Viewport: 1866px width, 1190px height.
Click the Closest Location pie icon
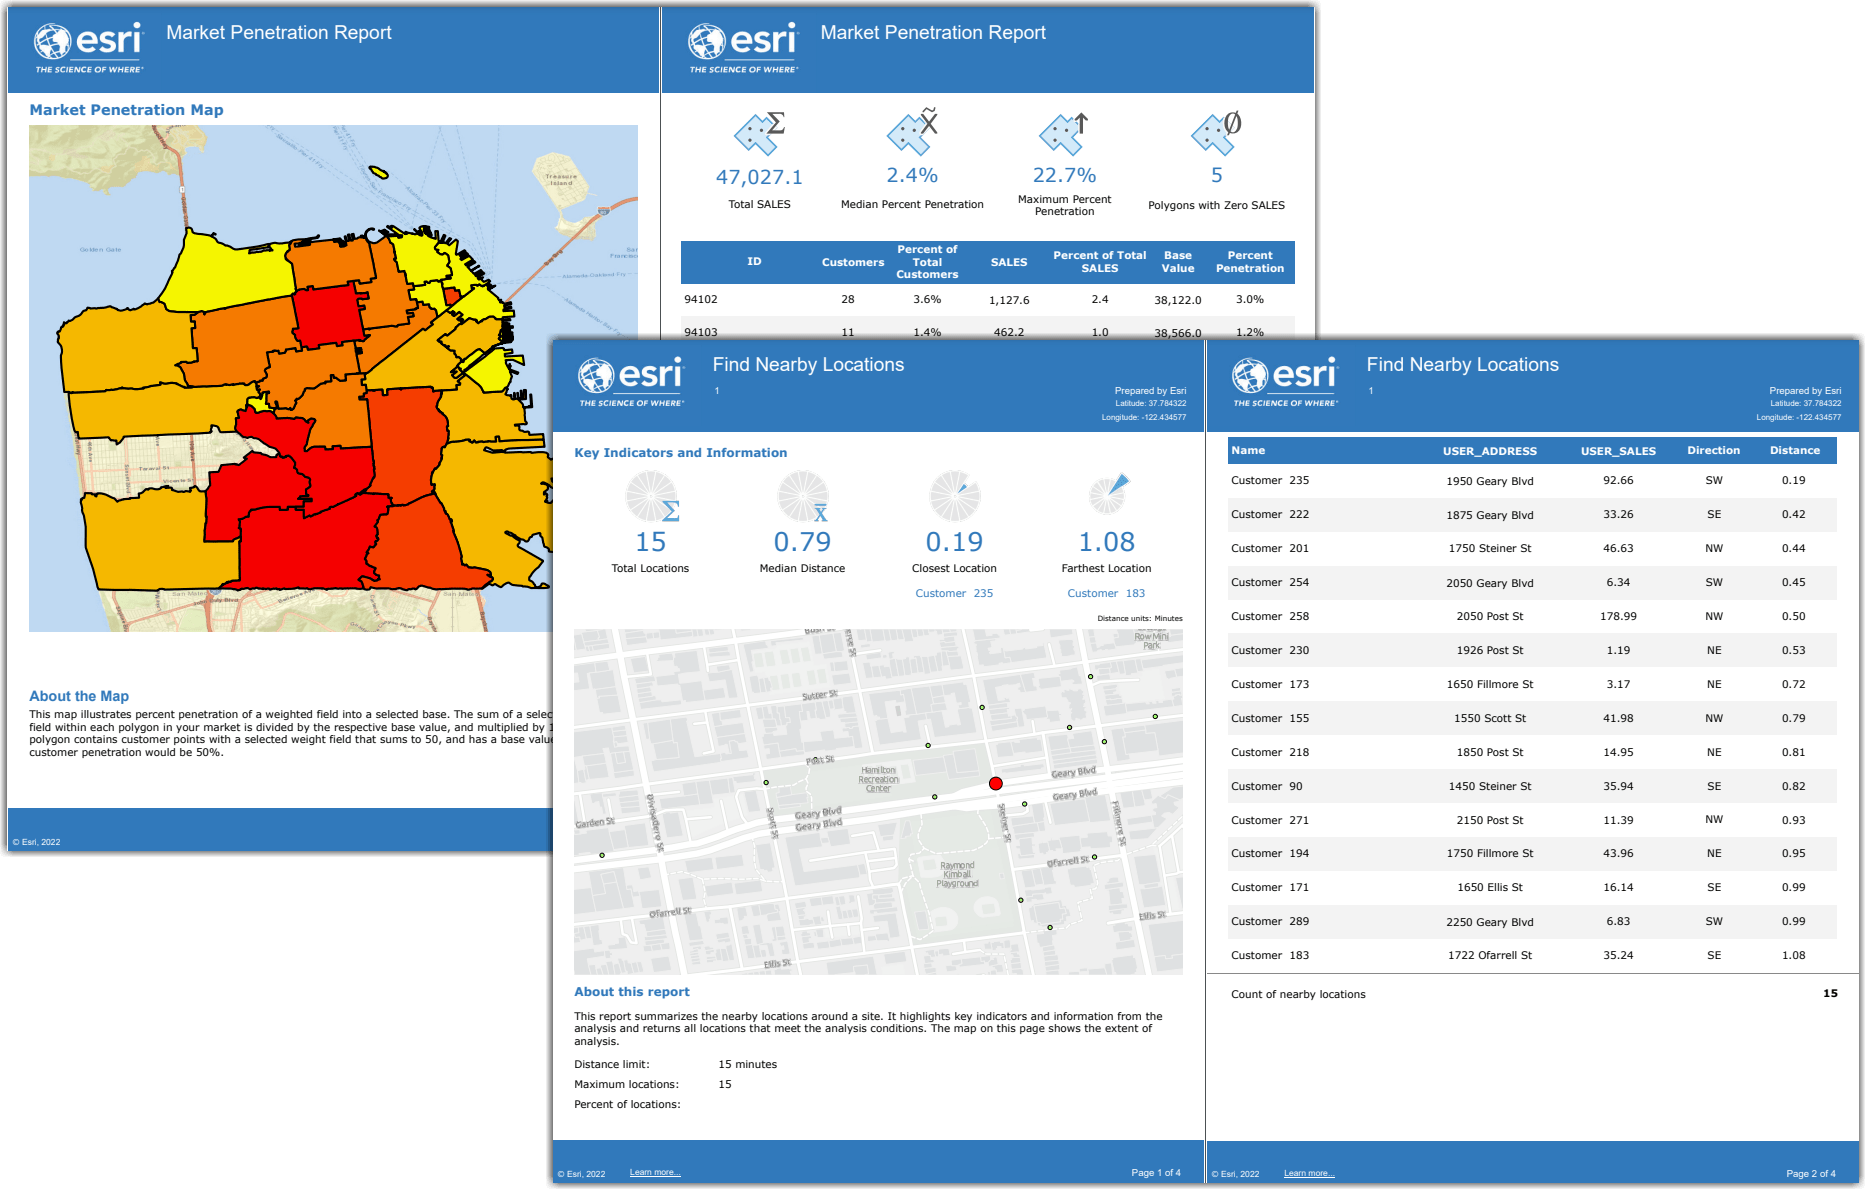coord(954,496)
